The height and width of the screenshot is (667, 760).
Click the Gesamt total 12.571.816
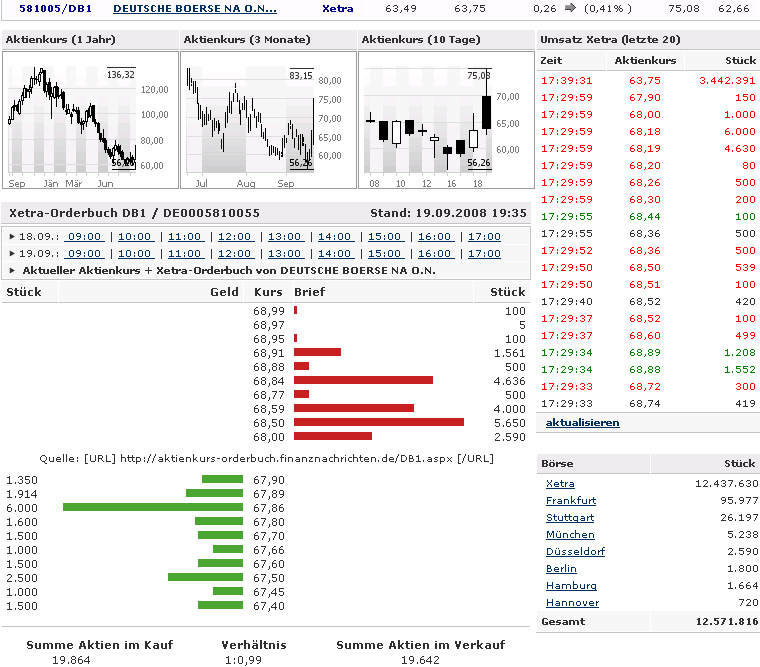point(727,621)
